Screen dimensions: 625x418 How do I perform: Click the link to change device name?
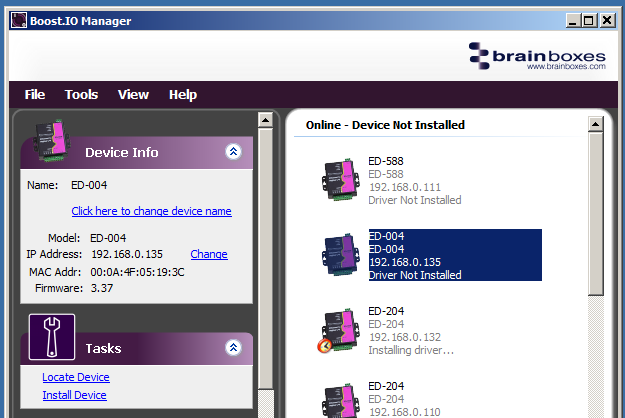click(x=151, y=211)
